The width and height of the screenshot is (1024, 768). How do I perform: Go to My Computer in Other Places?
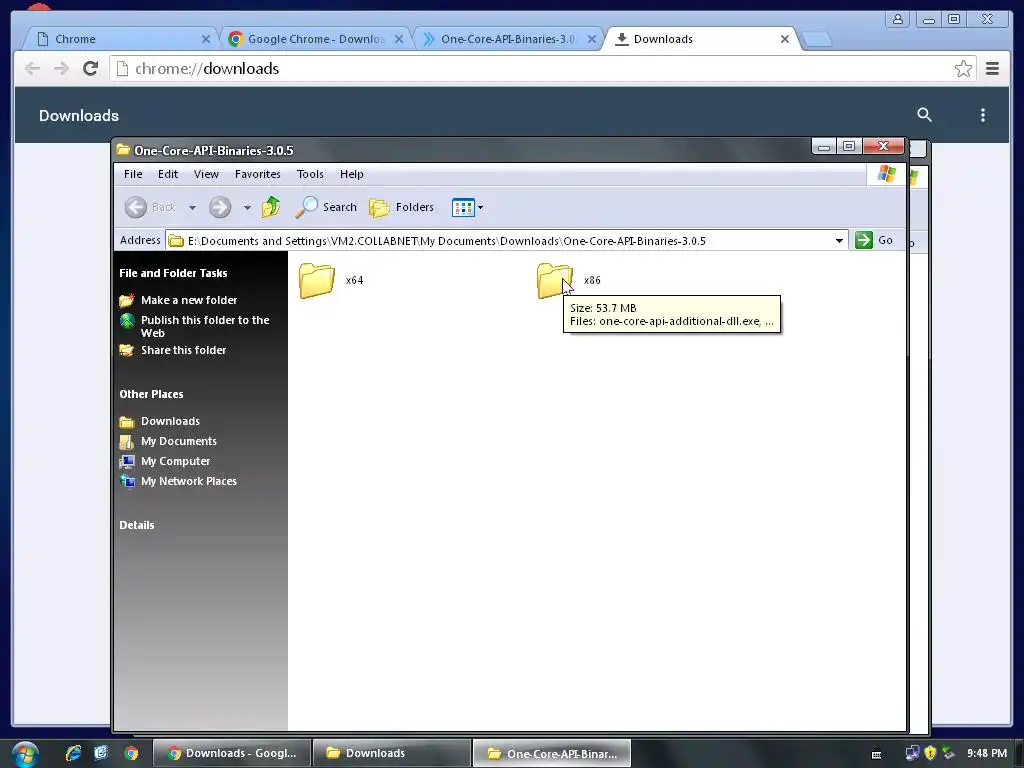pyautogui.click(x=176, y=461)
